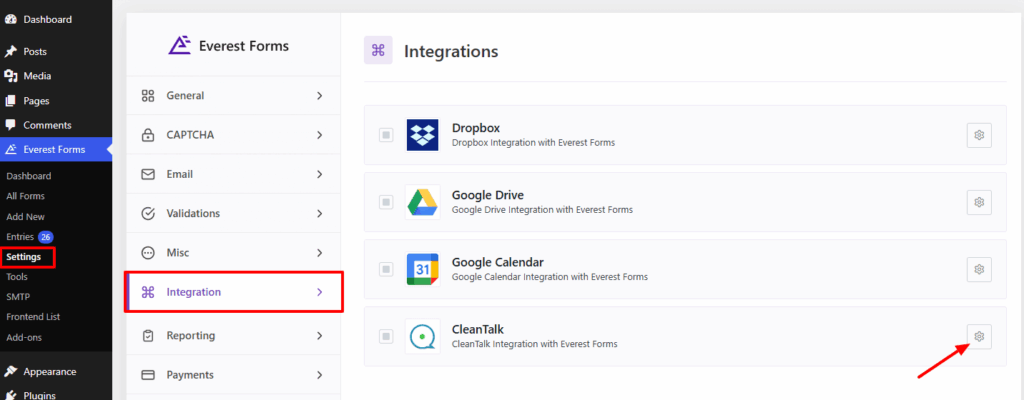Click the Integrations header icon
The height and width of the screenshot is (400, 1024).
coord(378,50)
